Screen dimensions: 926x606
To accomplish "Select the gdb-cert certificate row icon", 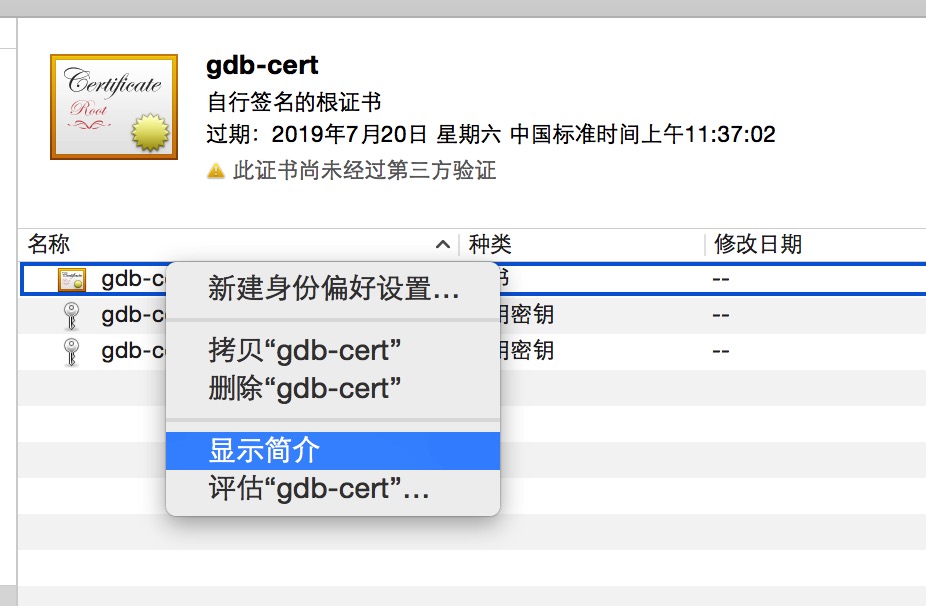I will point(72,279).
